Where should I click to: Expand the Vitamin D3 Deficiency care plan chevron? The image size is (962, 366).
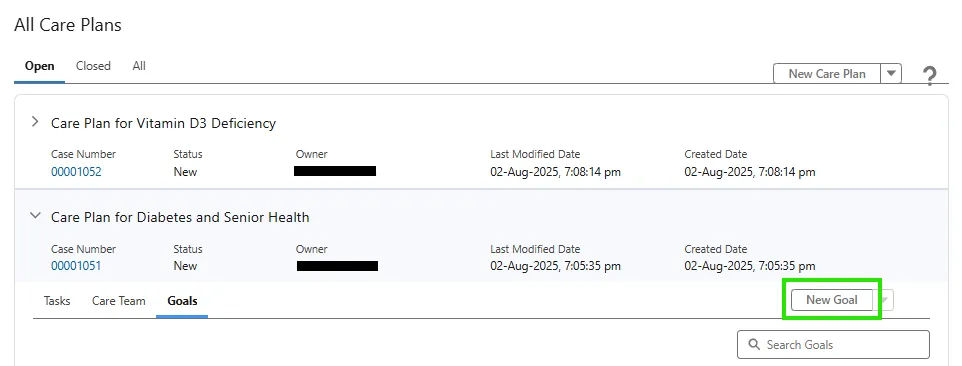pos(35,122)
